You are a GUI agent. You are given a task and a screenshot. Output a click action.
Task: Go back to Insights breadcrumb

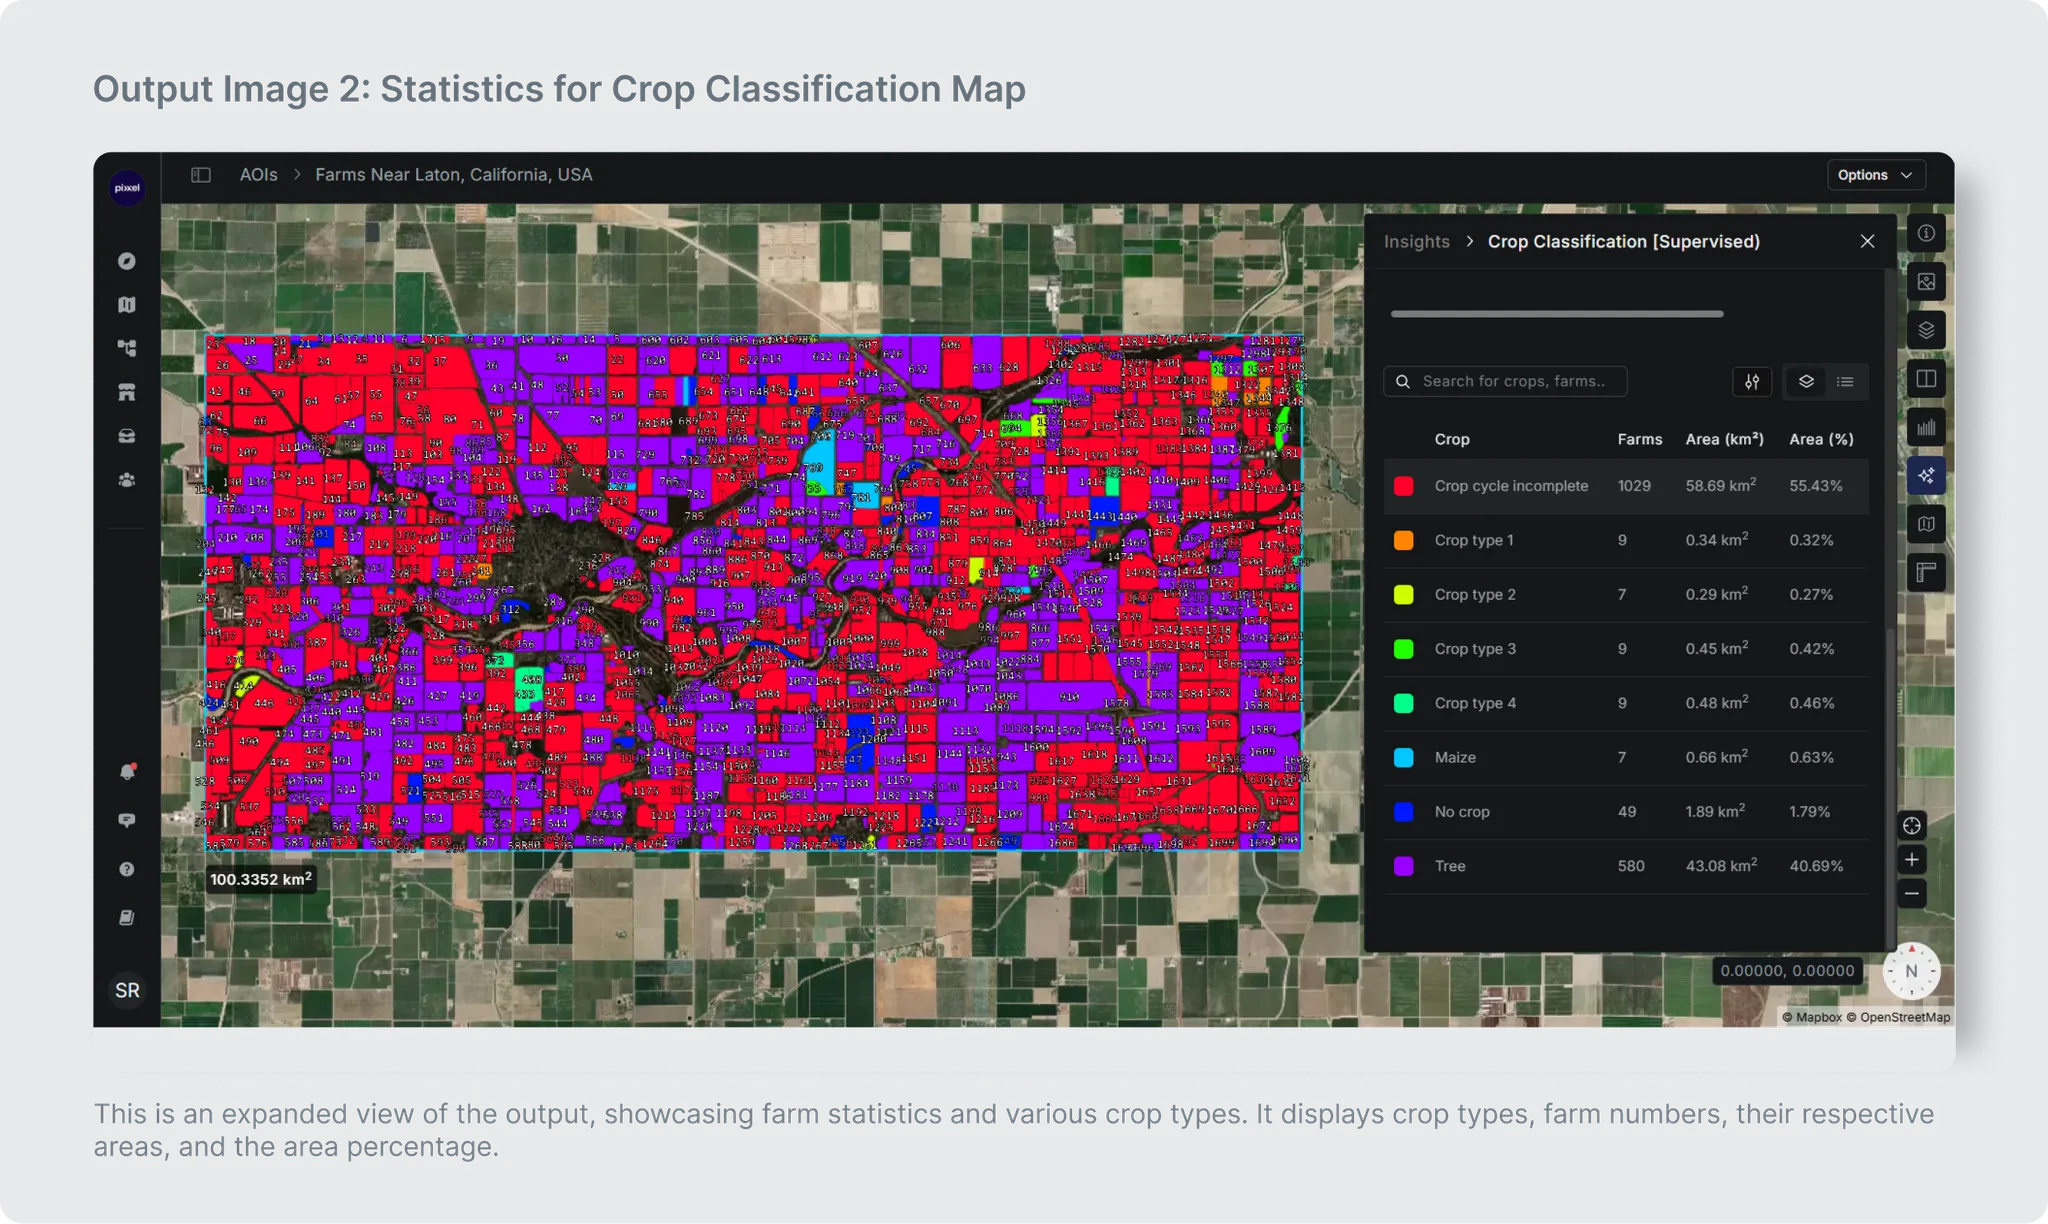[x=1416, y=242]
